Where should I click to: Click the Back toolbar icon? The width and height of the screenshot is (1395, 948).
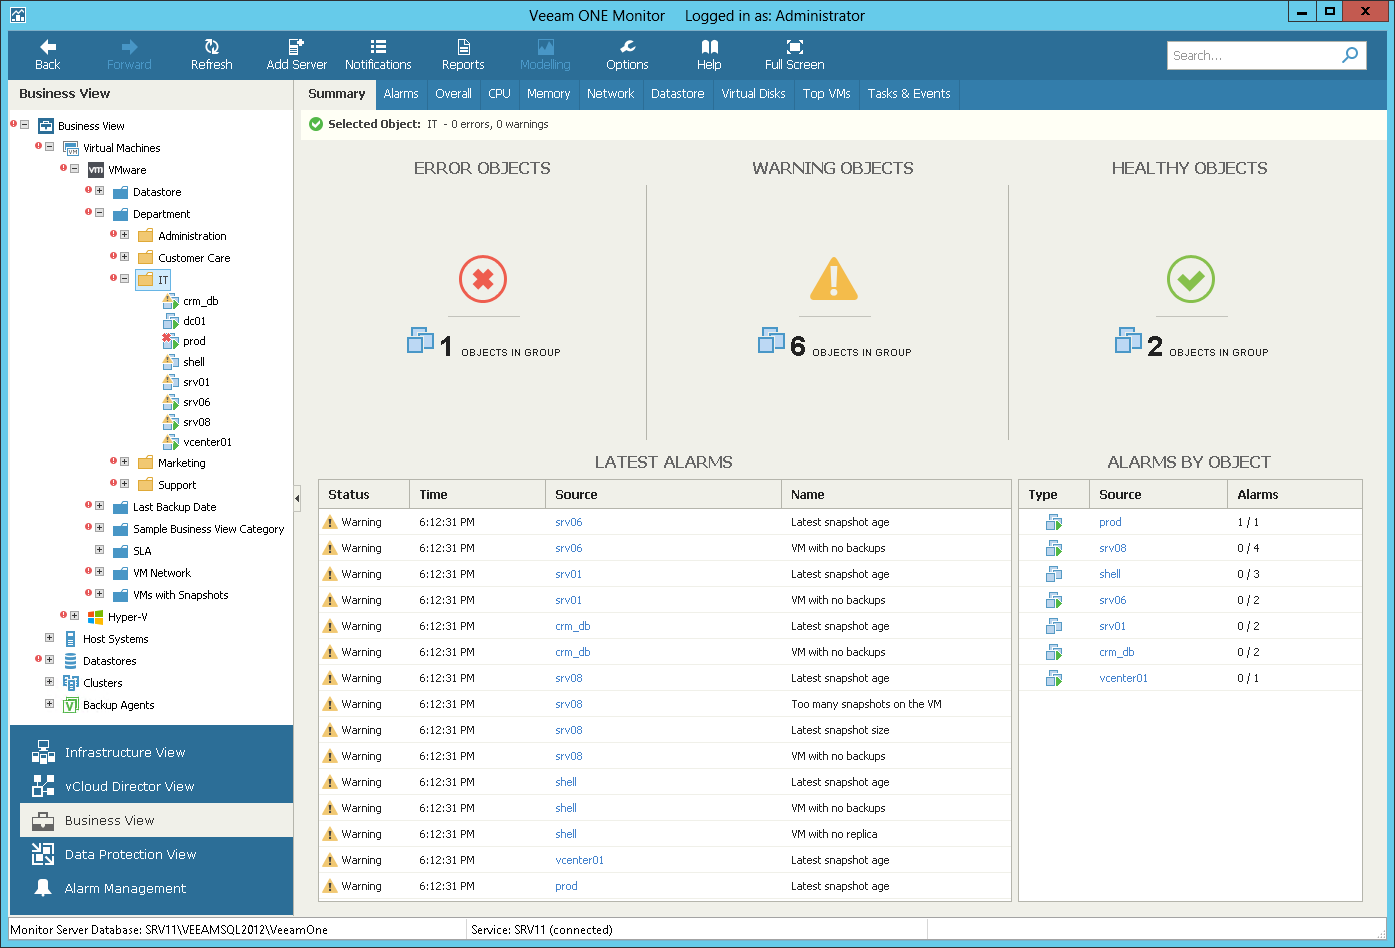47,47
